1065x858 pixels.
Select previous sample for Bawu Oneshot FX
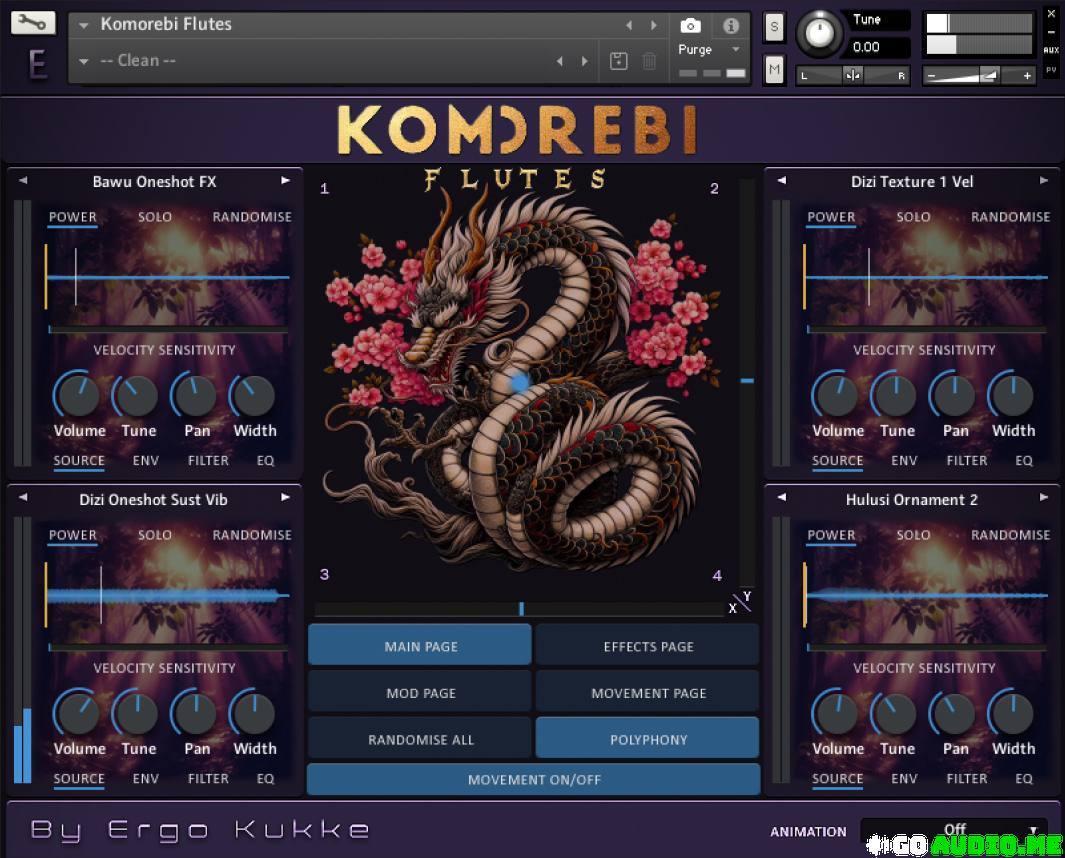23,181
